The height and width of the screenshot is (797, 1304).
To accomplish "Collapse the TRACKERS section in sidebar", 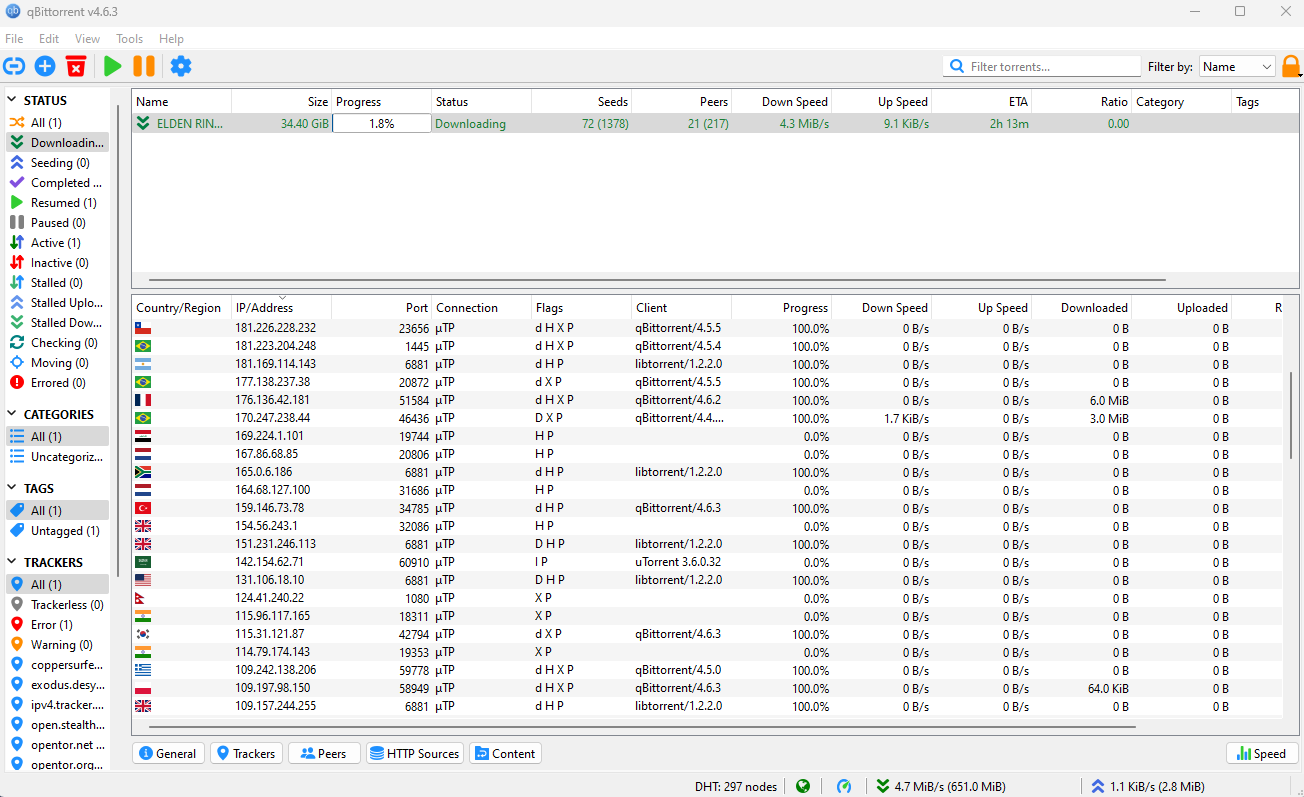I will (x=13, y=563).
